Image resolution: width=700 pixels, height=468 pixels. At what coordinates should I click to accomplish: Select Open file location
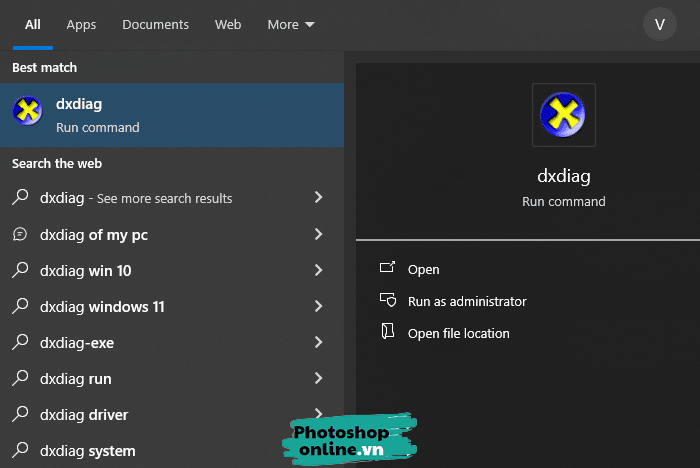(459, 333)
